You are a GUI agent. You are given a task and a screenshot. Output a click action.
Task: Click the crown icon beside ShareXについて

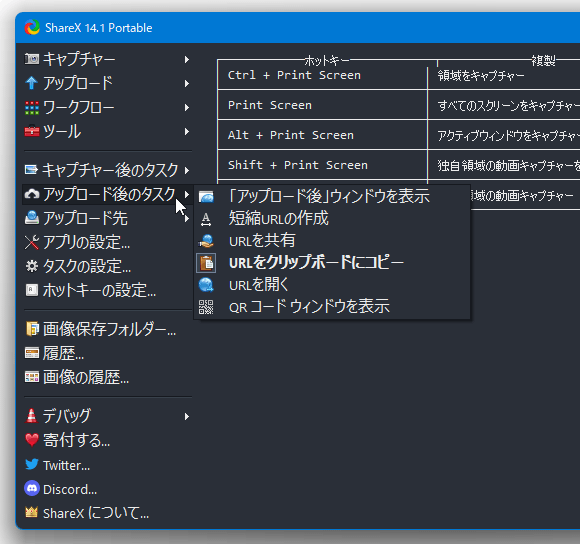click(x=31, y=512)
